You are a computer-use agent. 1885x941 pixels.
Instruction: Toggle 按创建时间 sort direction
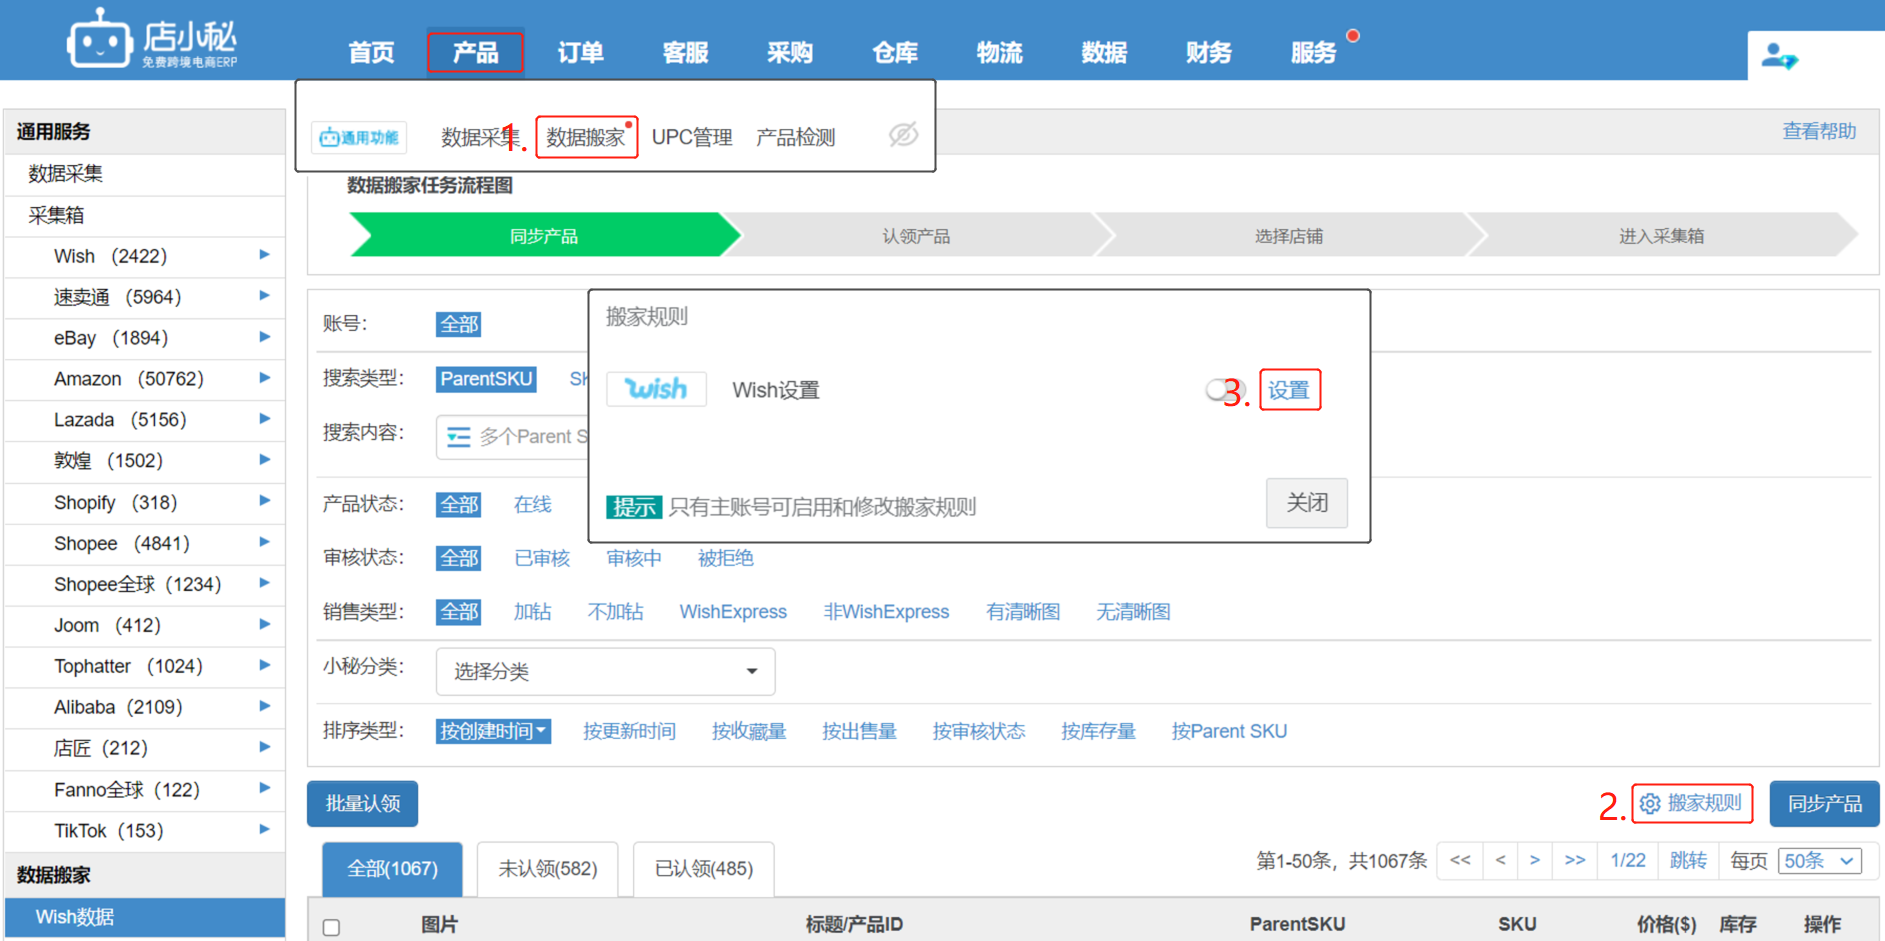pos(493,731)
